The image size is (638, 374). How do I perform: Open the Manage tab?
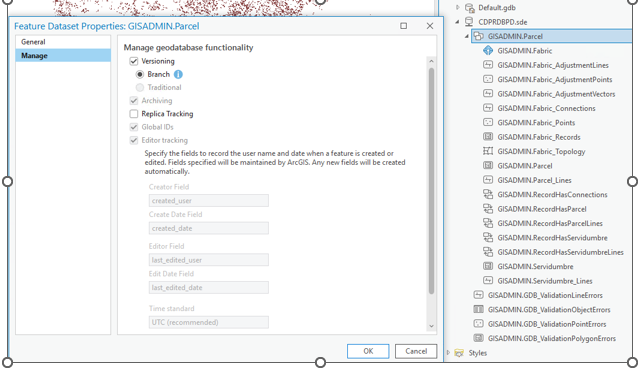click(63, 55)
